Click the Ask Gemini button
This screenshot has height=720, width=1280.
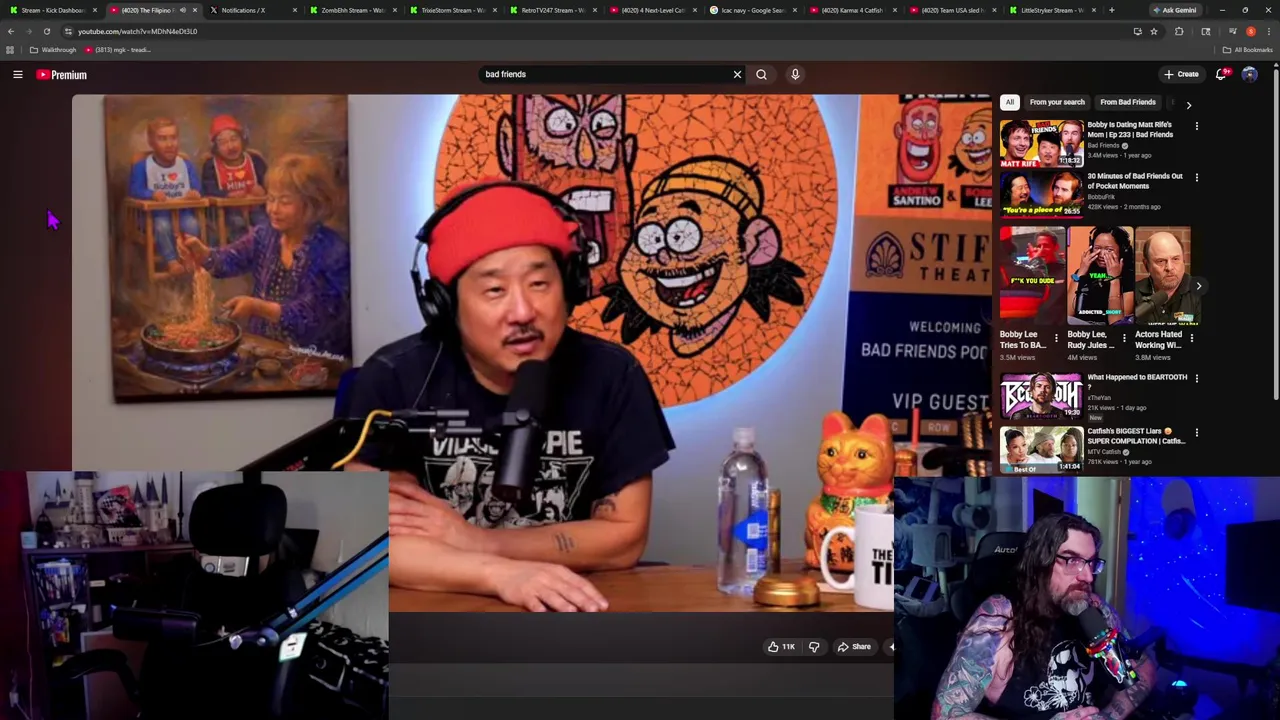(1174, 10)
